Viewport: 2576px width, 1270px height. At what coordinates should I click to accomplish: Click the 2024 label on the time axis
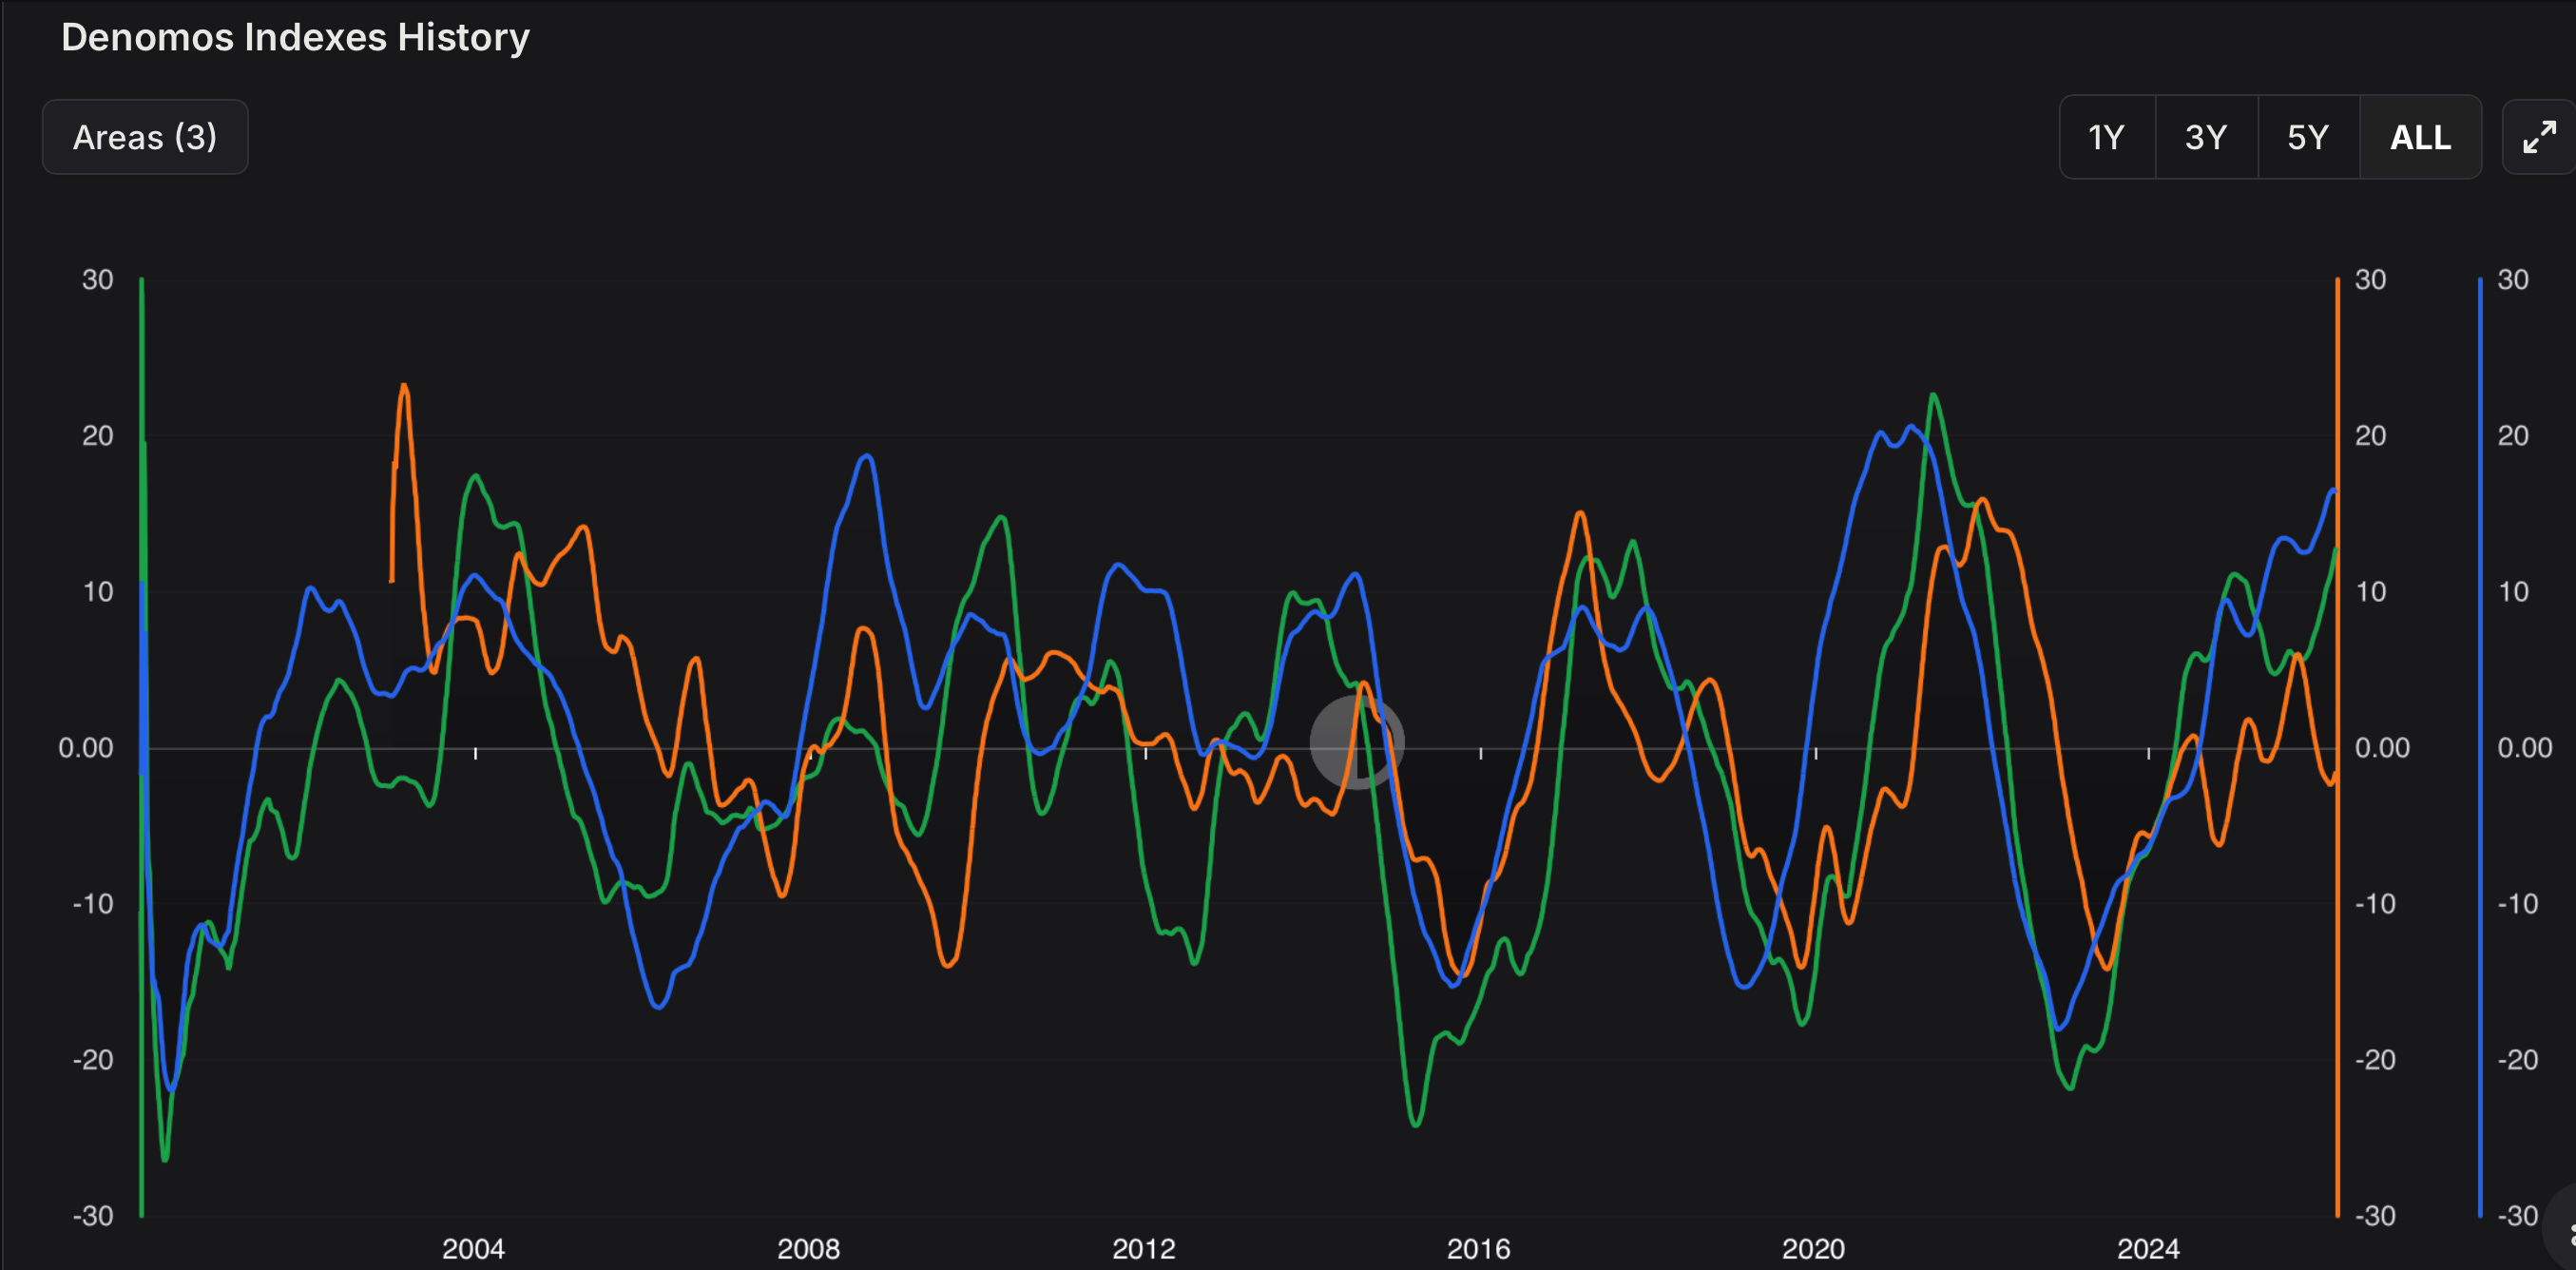tap(2148, 1248)
